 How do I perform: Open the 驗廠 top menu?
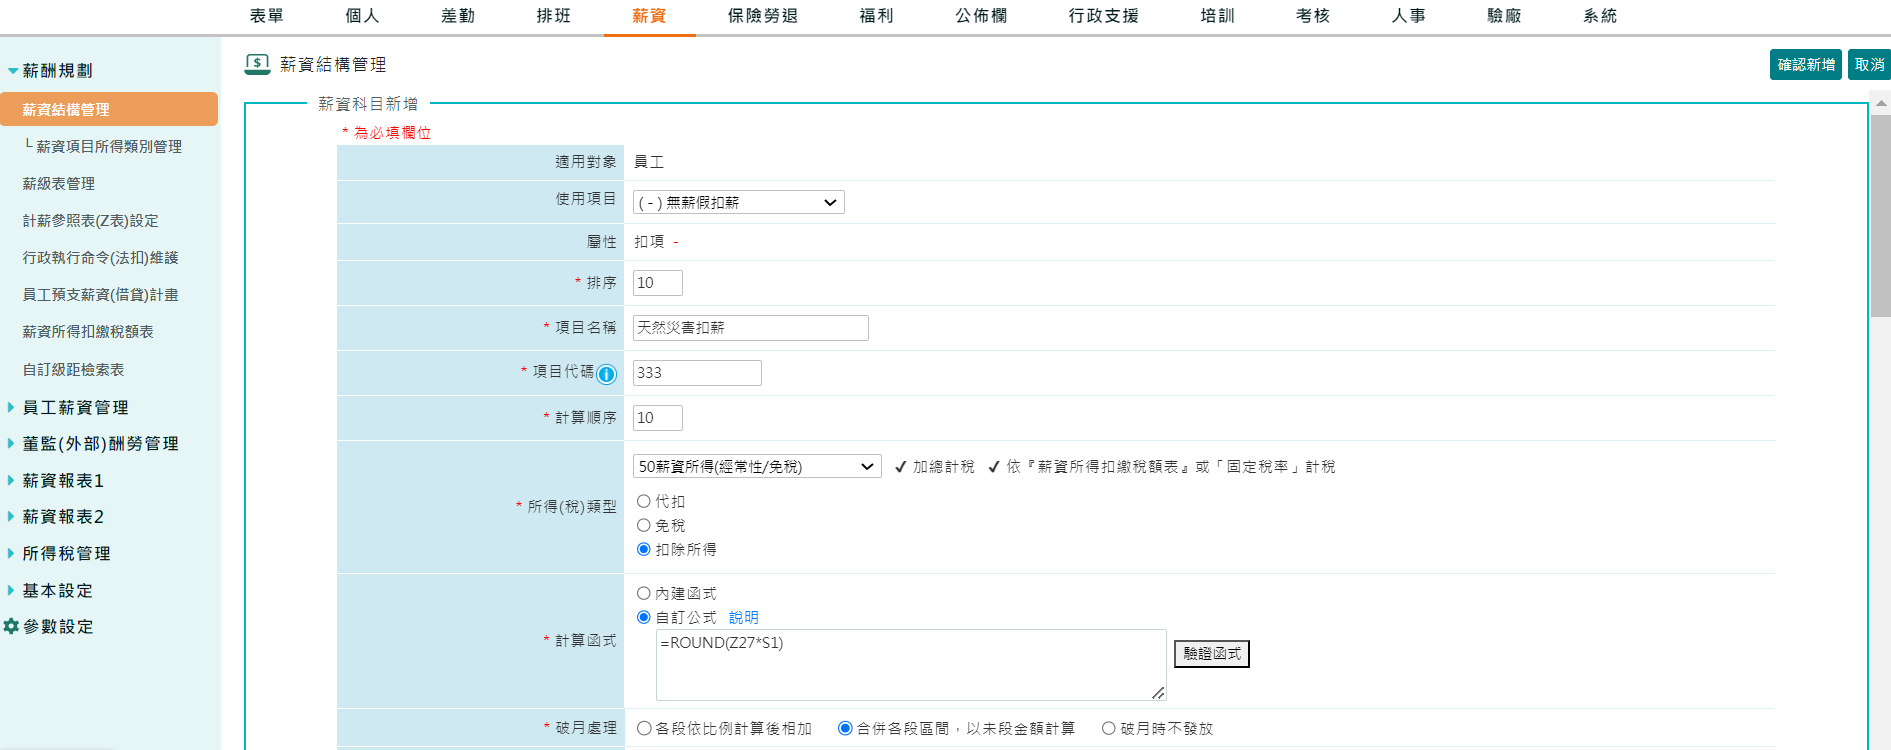click(1504, 16)
